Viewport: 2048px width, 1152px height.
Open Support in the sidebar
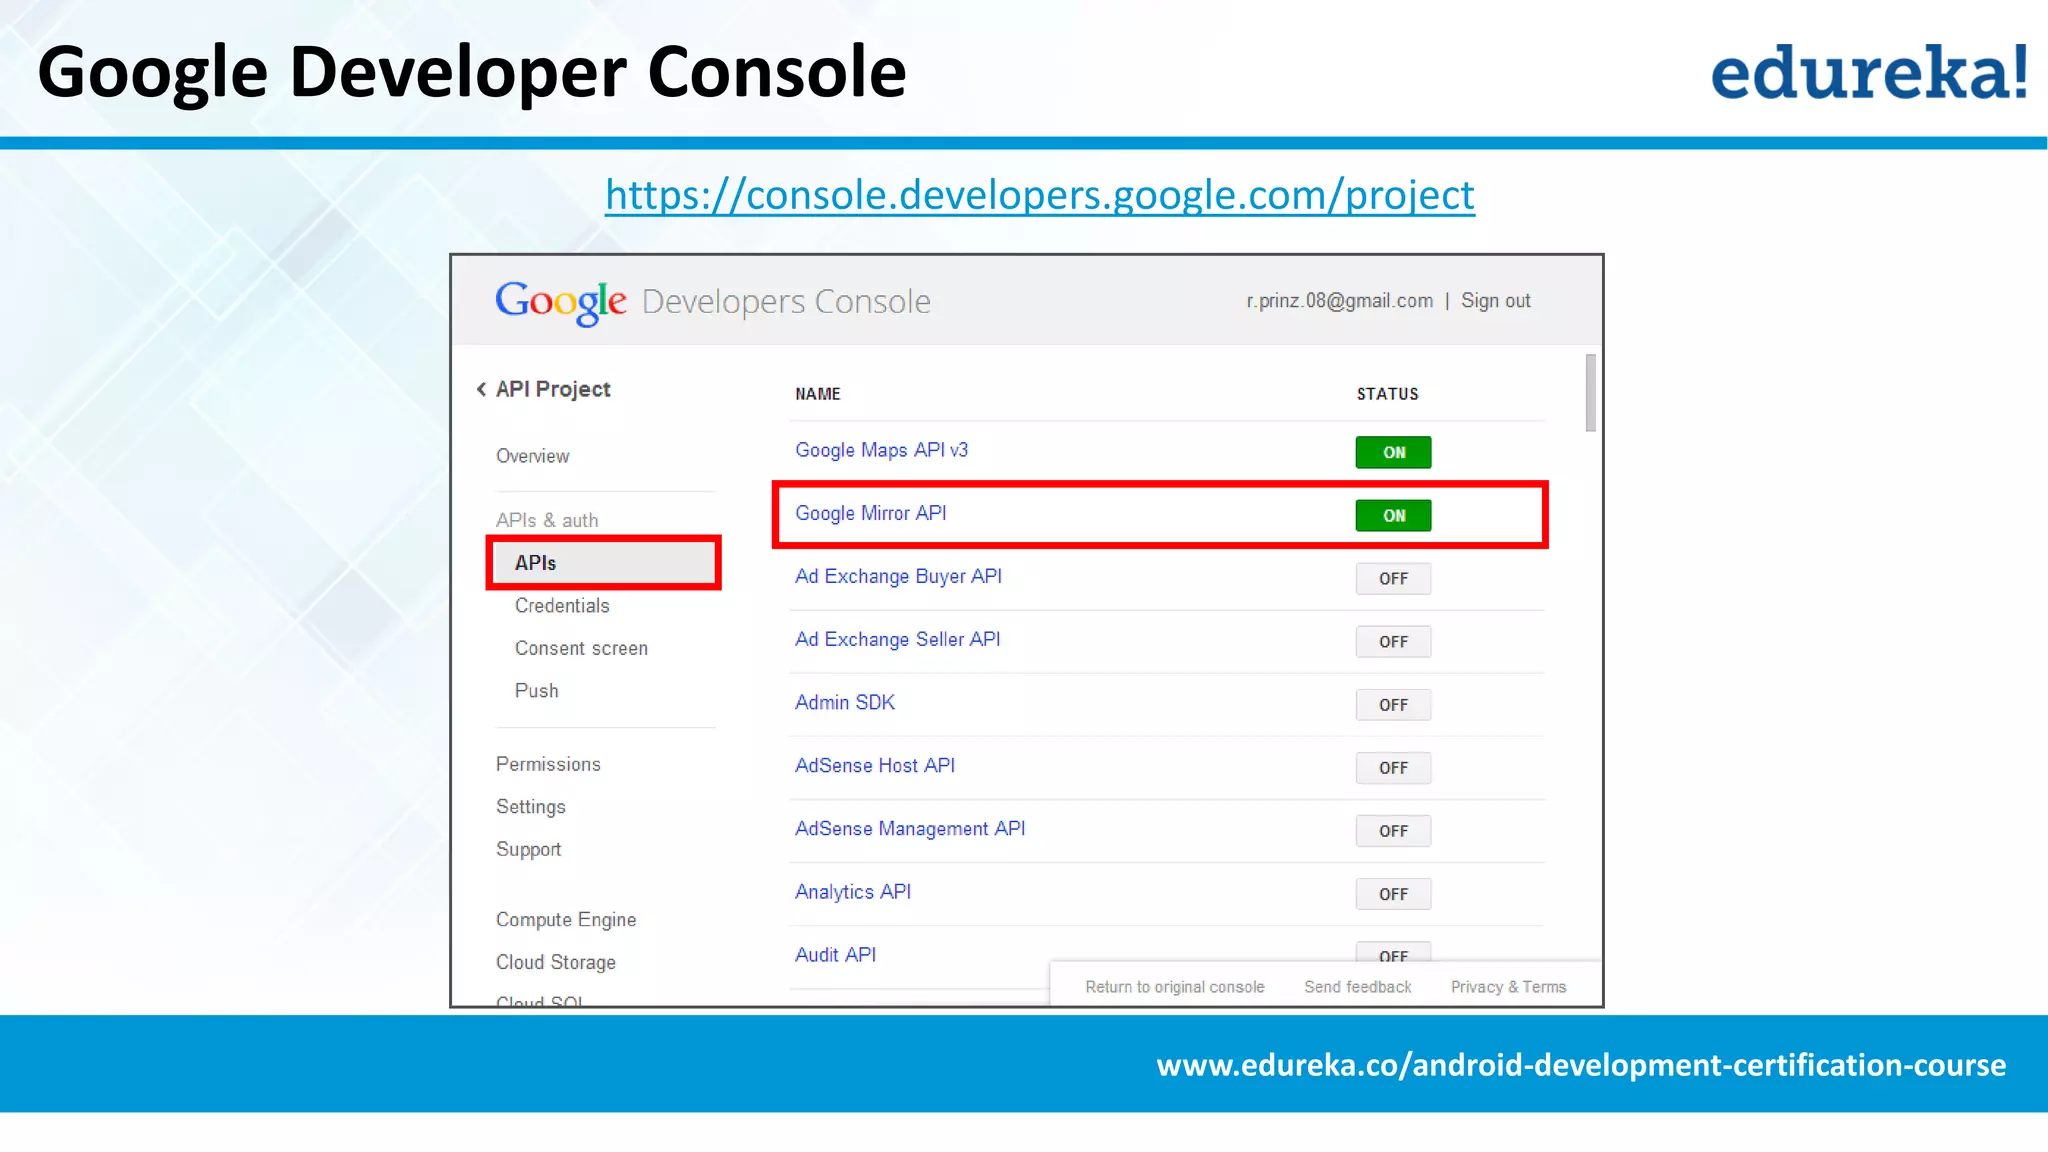pos(528,849)
